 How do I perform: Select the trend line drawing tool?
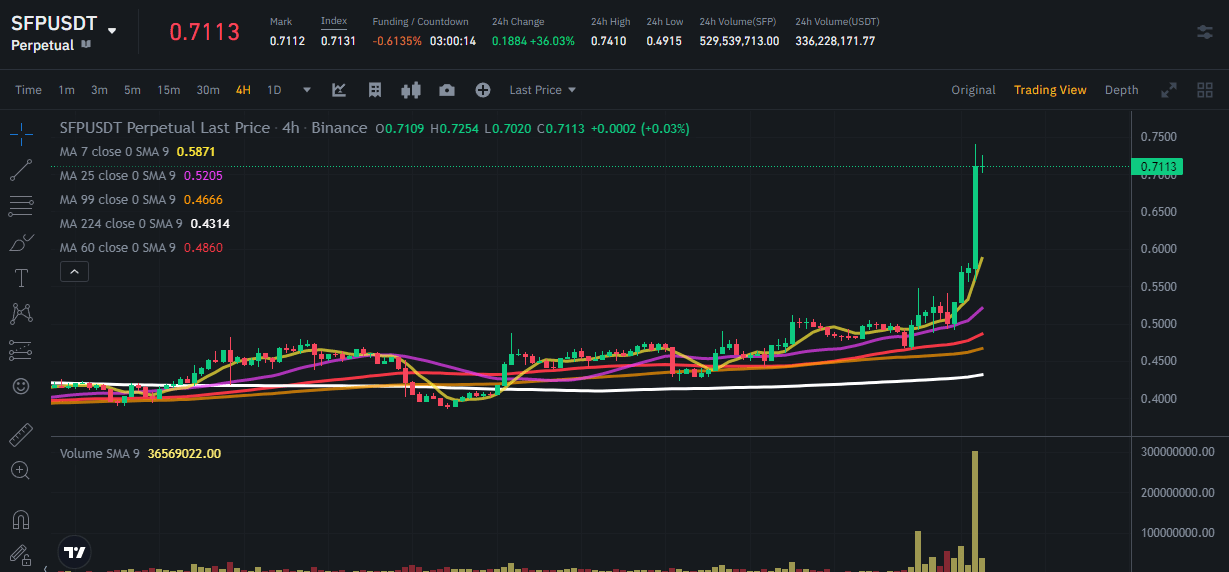21,170
